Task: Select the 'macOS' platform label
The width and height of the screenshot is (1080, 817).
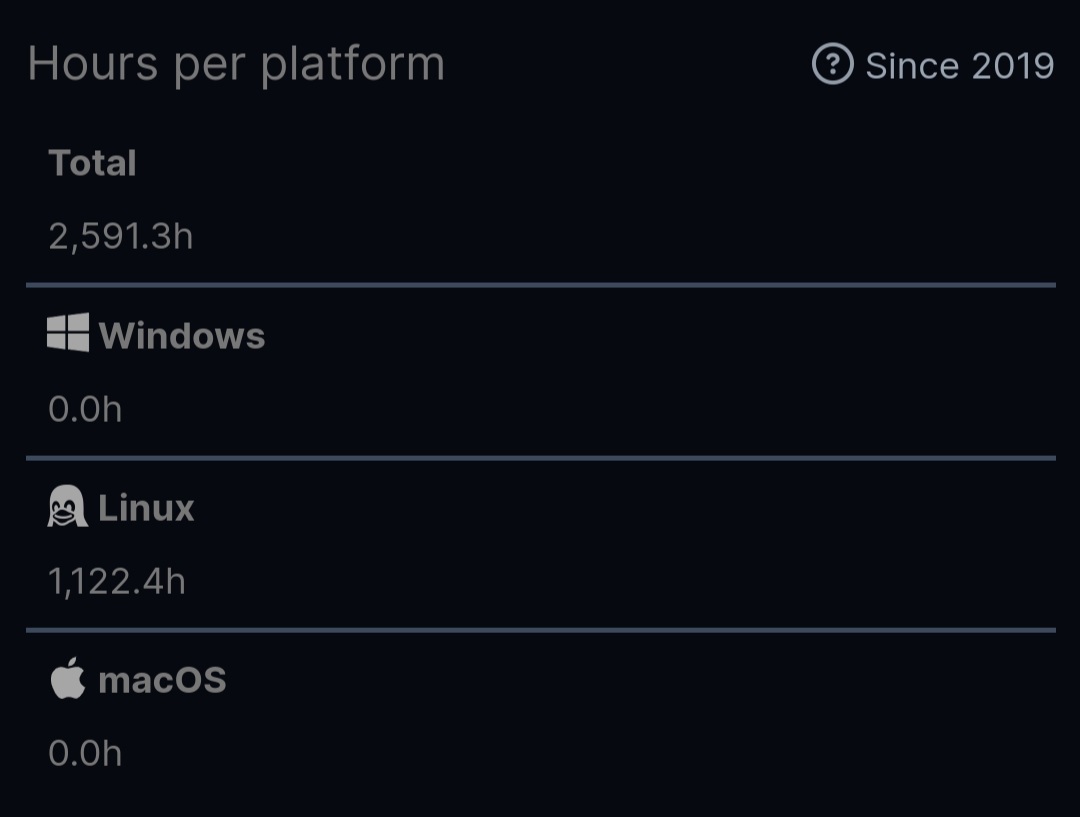Action: point(162,681)
